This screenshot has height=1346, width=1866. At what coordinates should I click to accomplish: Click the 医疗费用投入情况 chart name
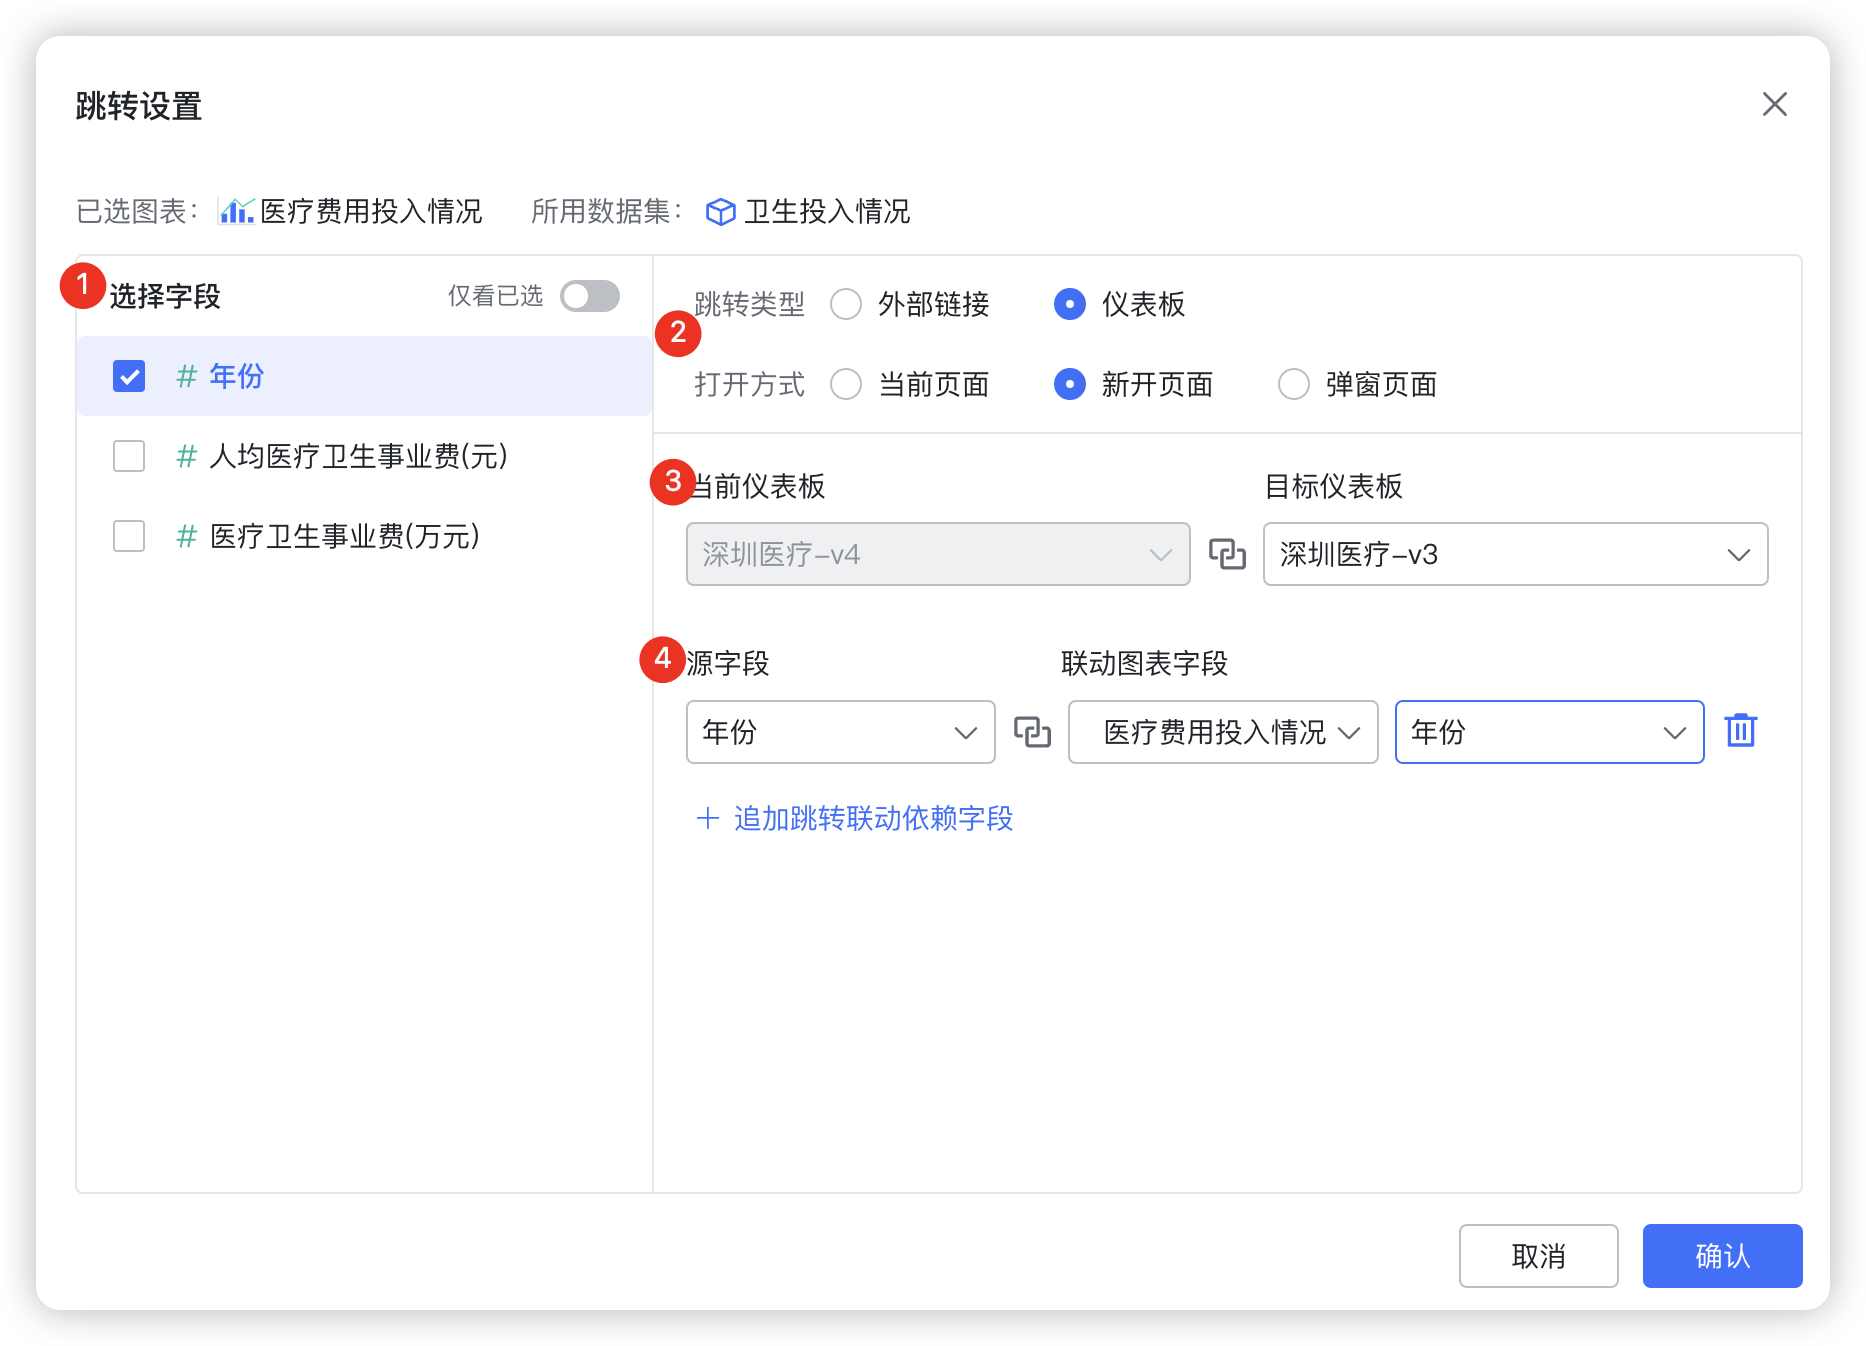tap(371, 211)
